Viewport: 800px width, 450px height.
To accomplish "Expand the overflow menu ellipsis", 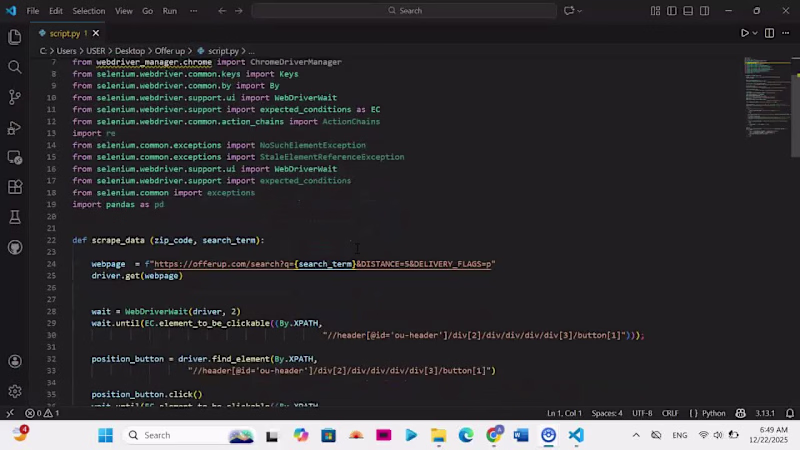I will [193, 11].
